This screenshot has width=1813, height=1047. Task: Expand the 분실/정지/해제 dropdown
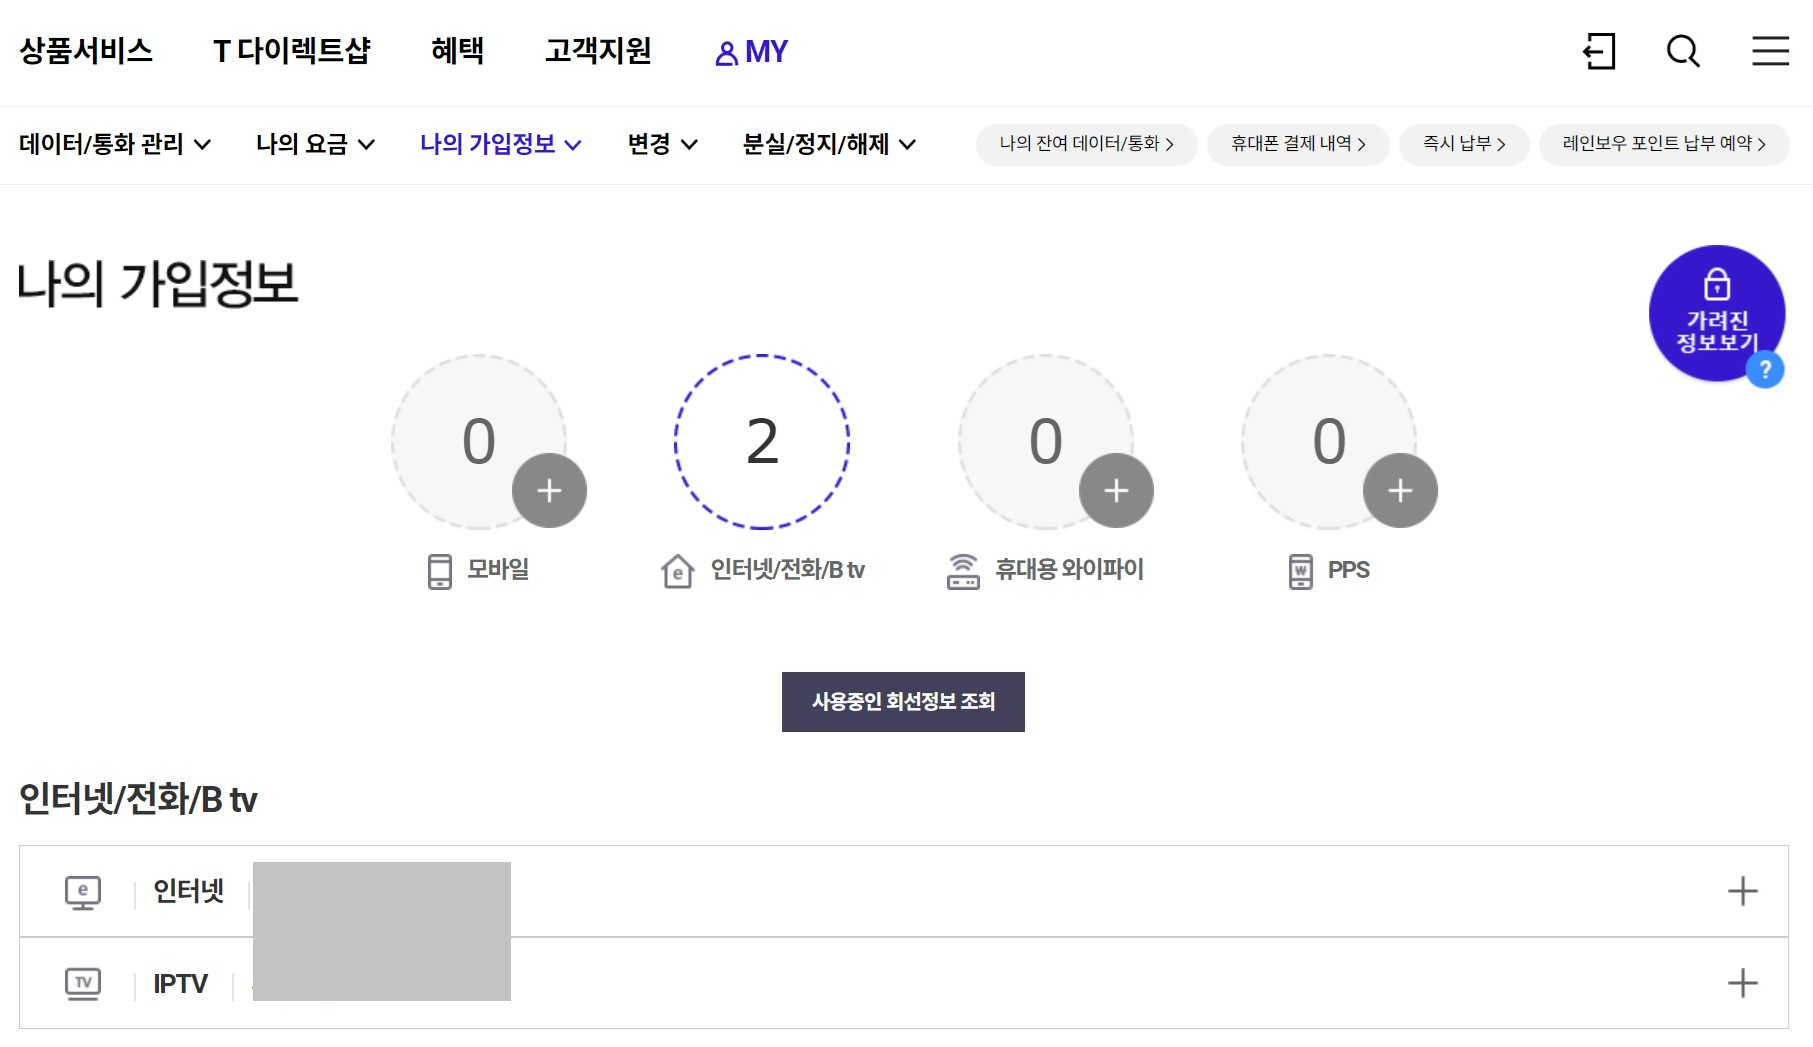click(828, 144)
